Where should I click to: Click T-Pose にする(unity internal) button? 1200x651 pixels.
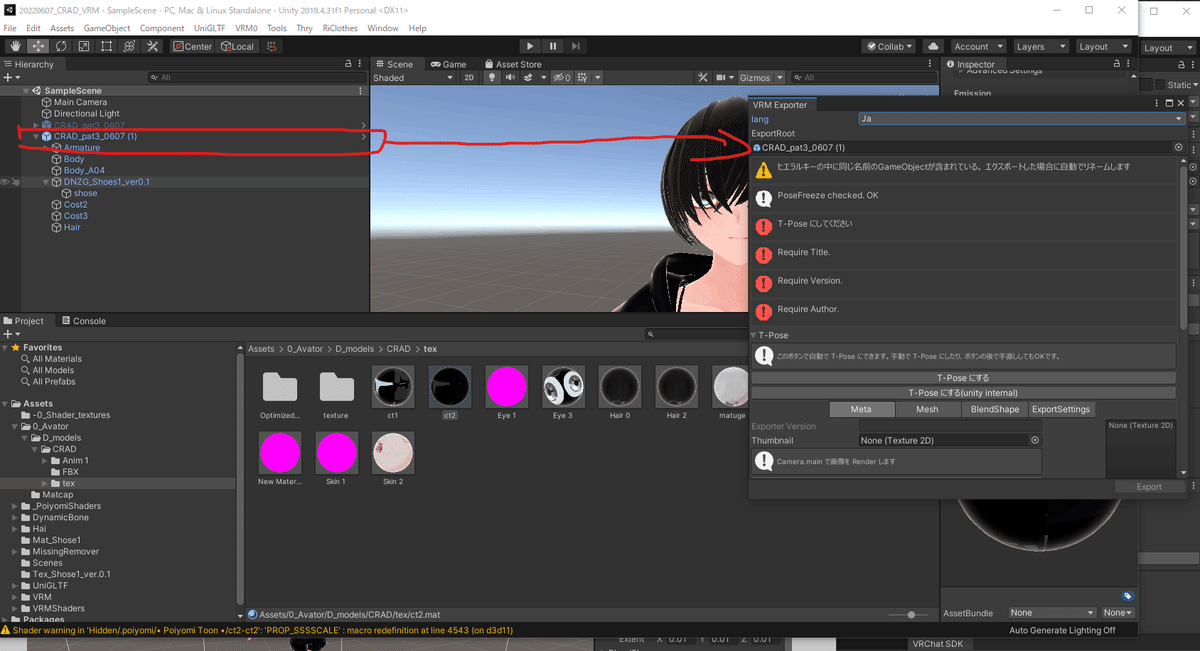point(963,393)
